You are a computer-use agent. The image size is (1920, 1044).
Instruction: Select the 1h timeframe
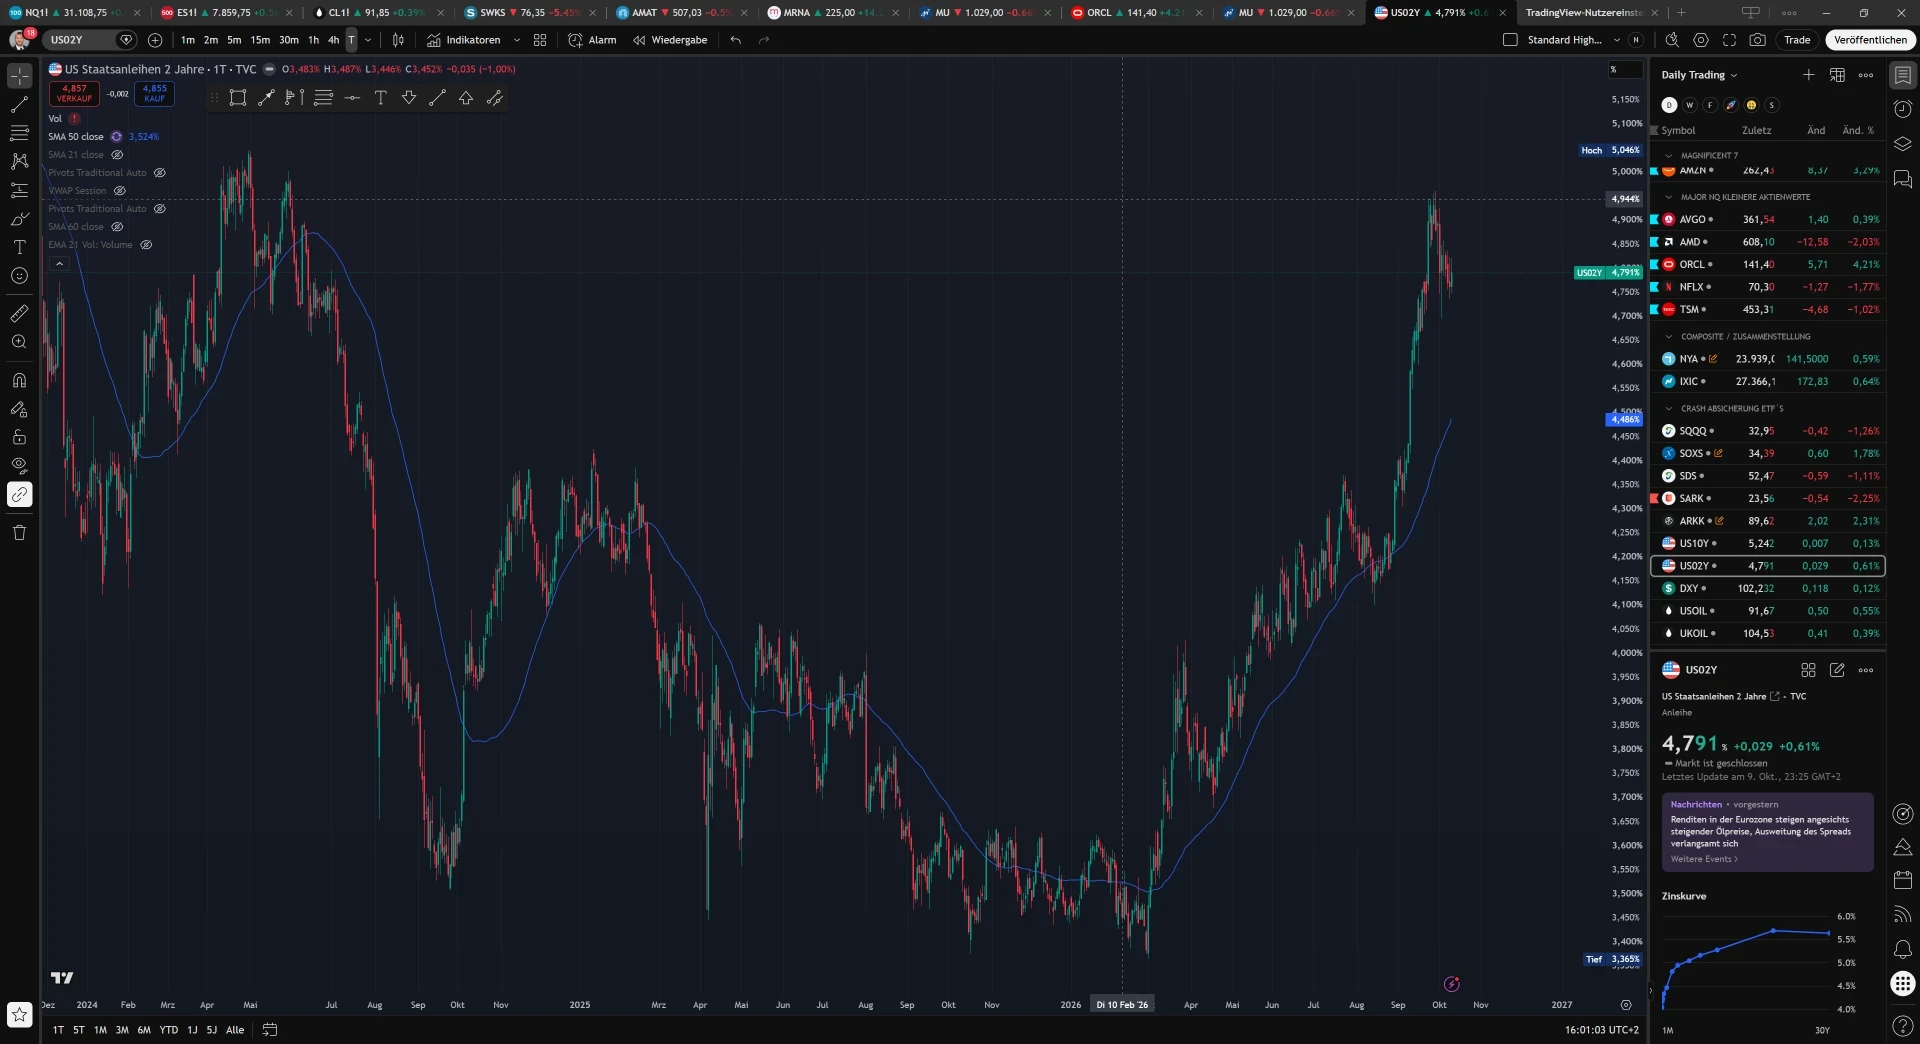tap(313, 40)
